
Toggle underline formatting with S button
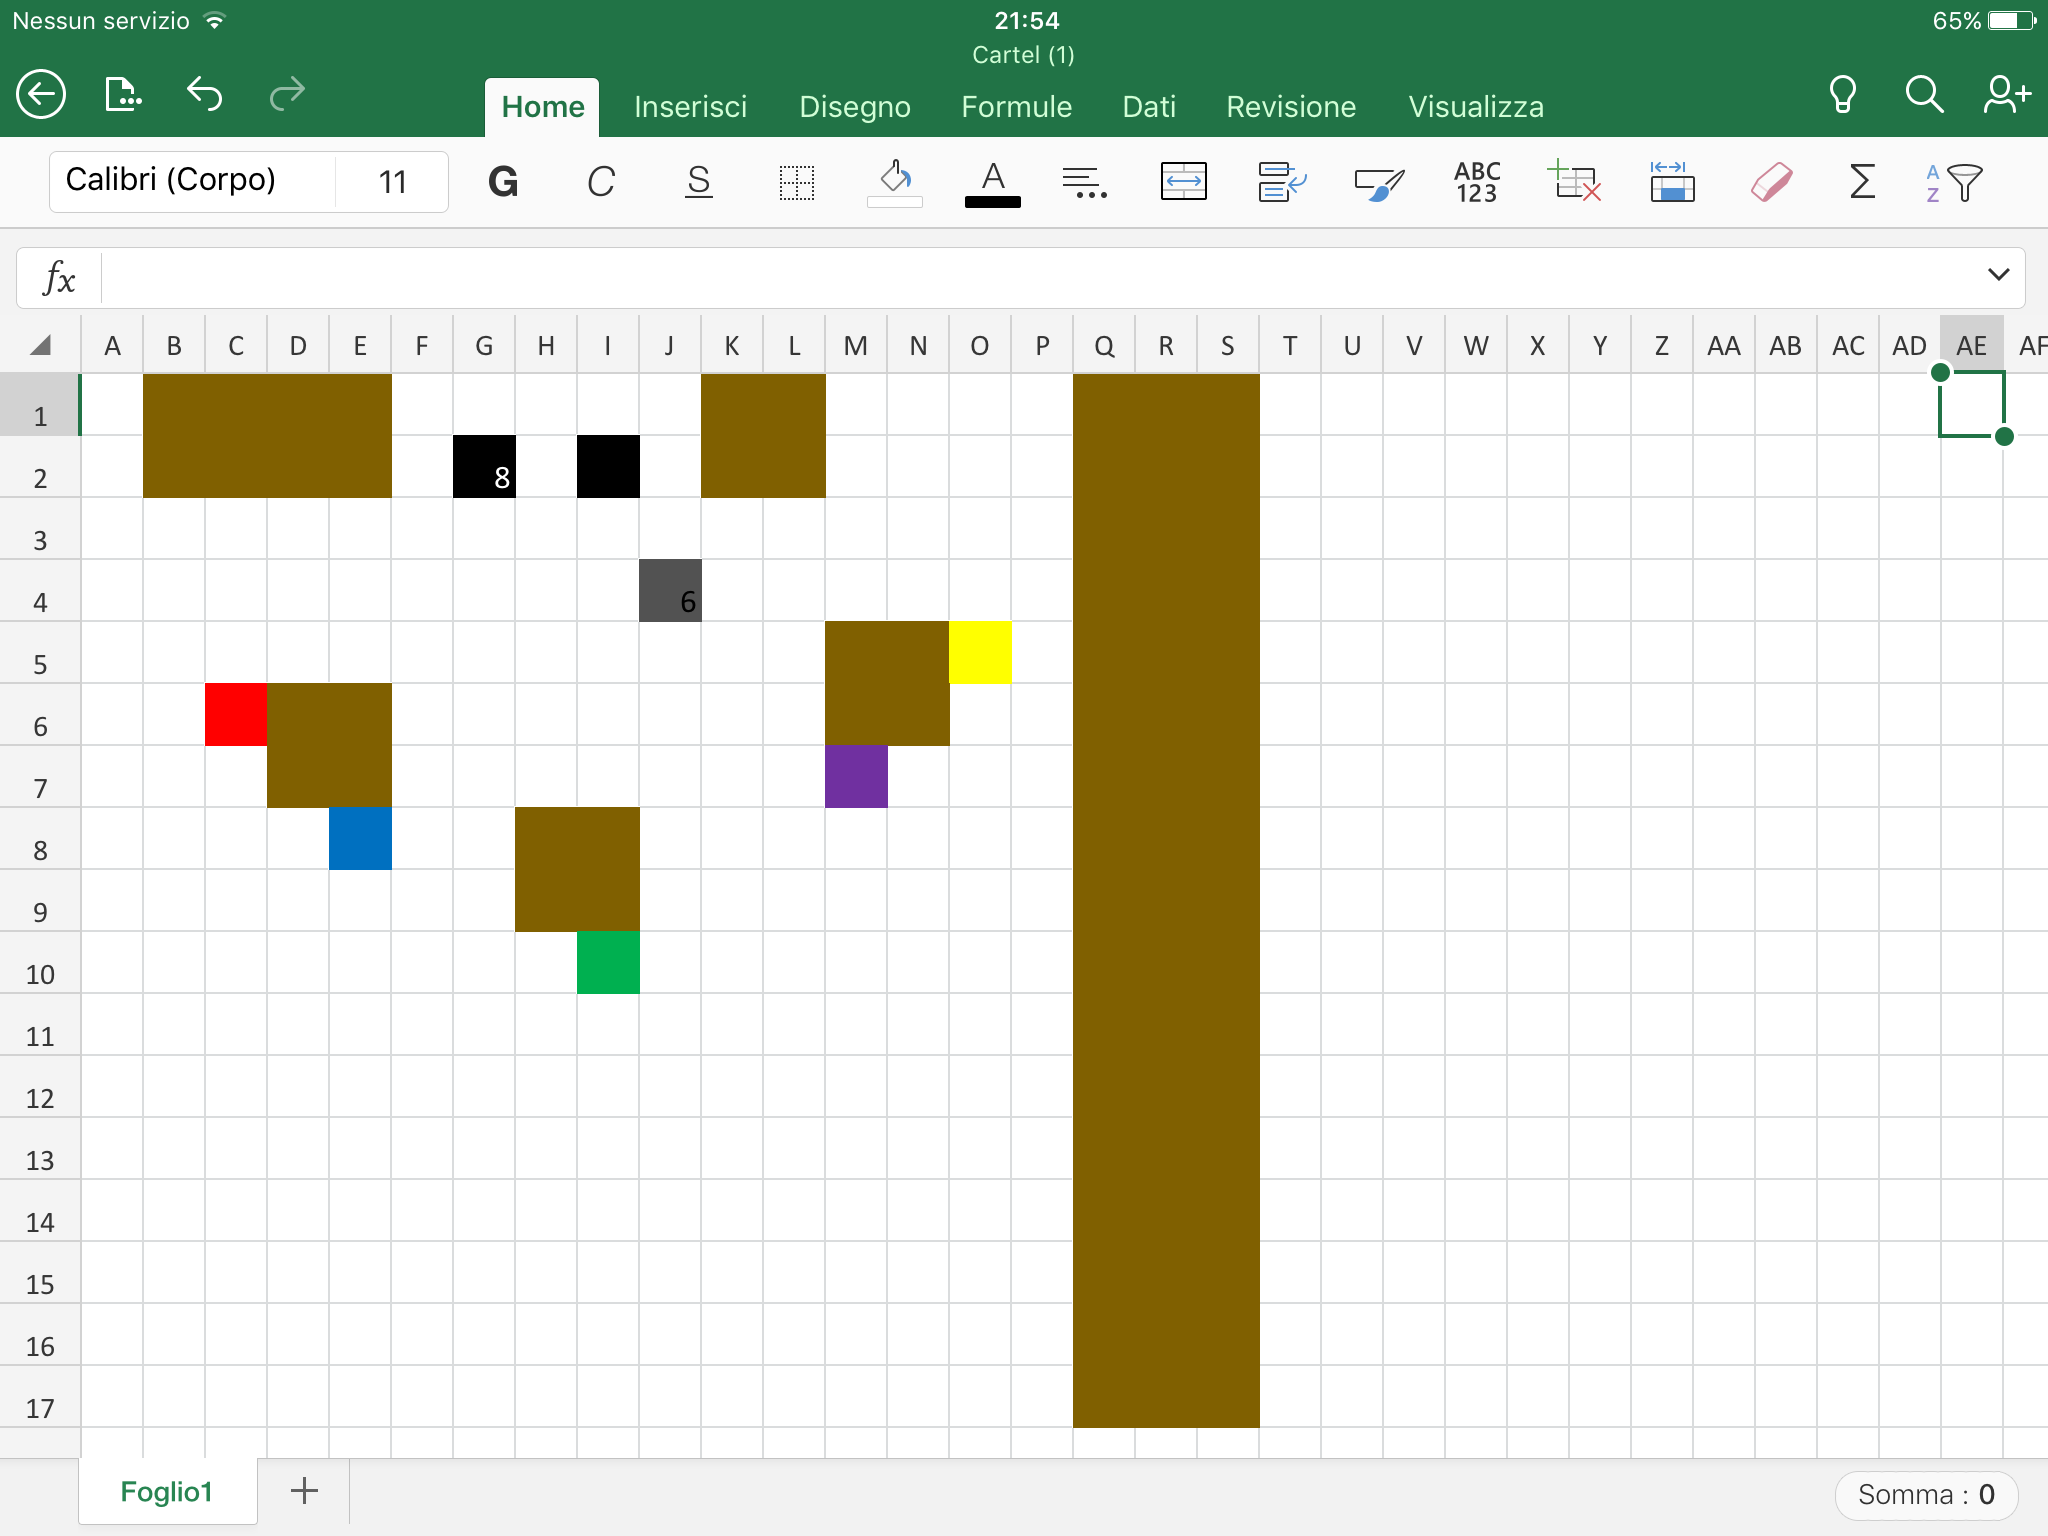(x=699, y=182)
